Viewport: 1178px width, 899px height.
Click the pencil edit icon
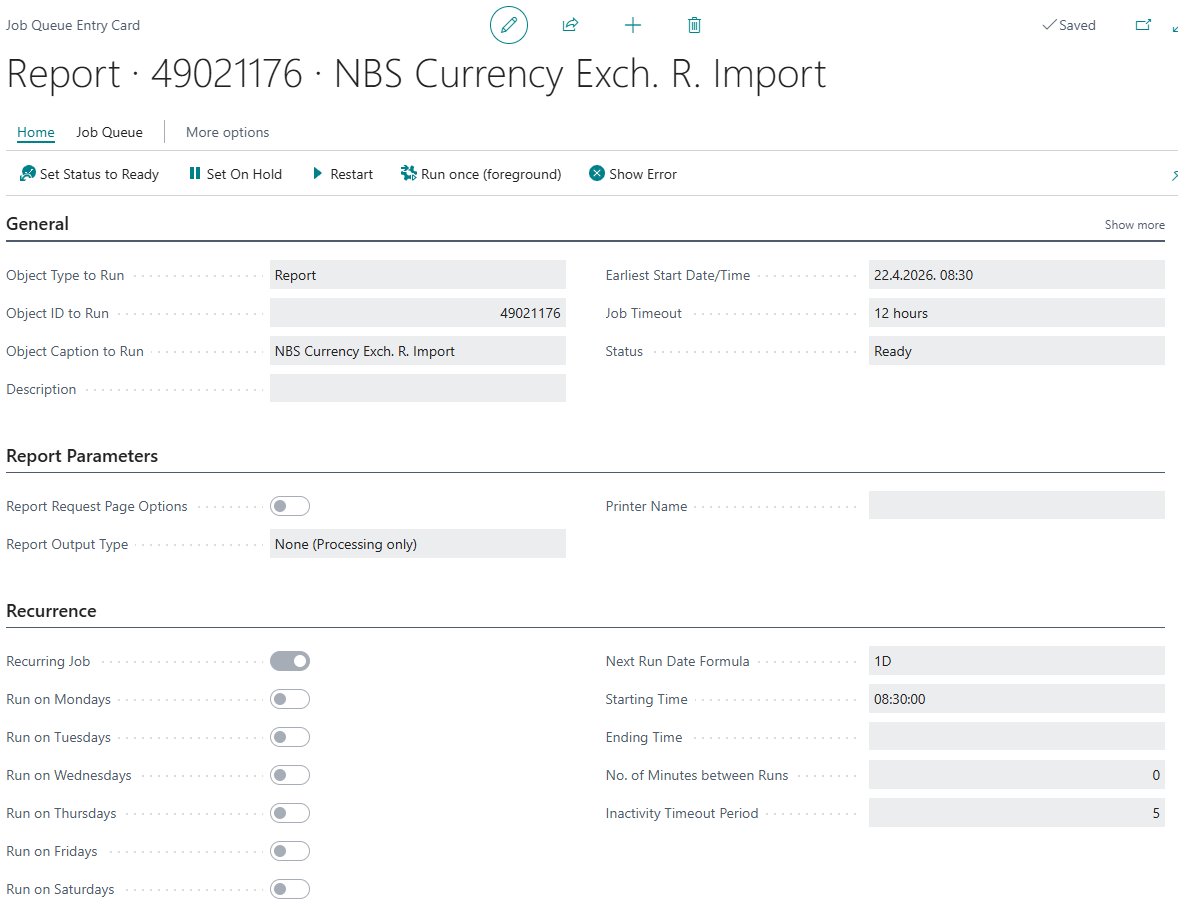508,25
